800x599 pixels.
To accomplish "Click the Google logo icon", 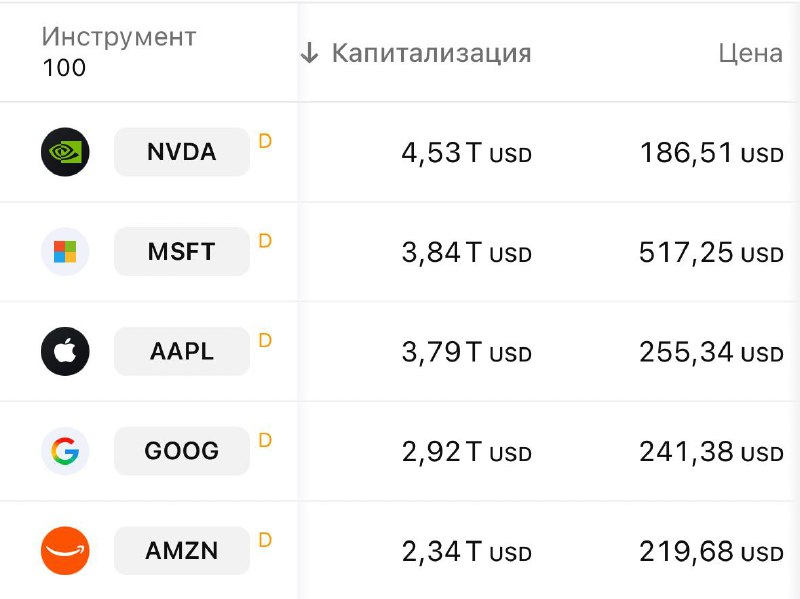I will pyautogui.click(x=65, y=452).
